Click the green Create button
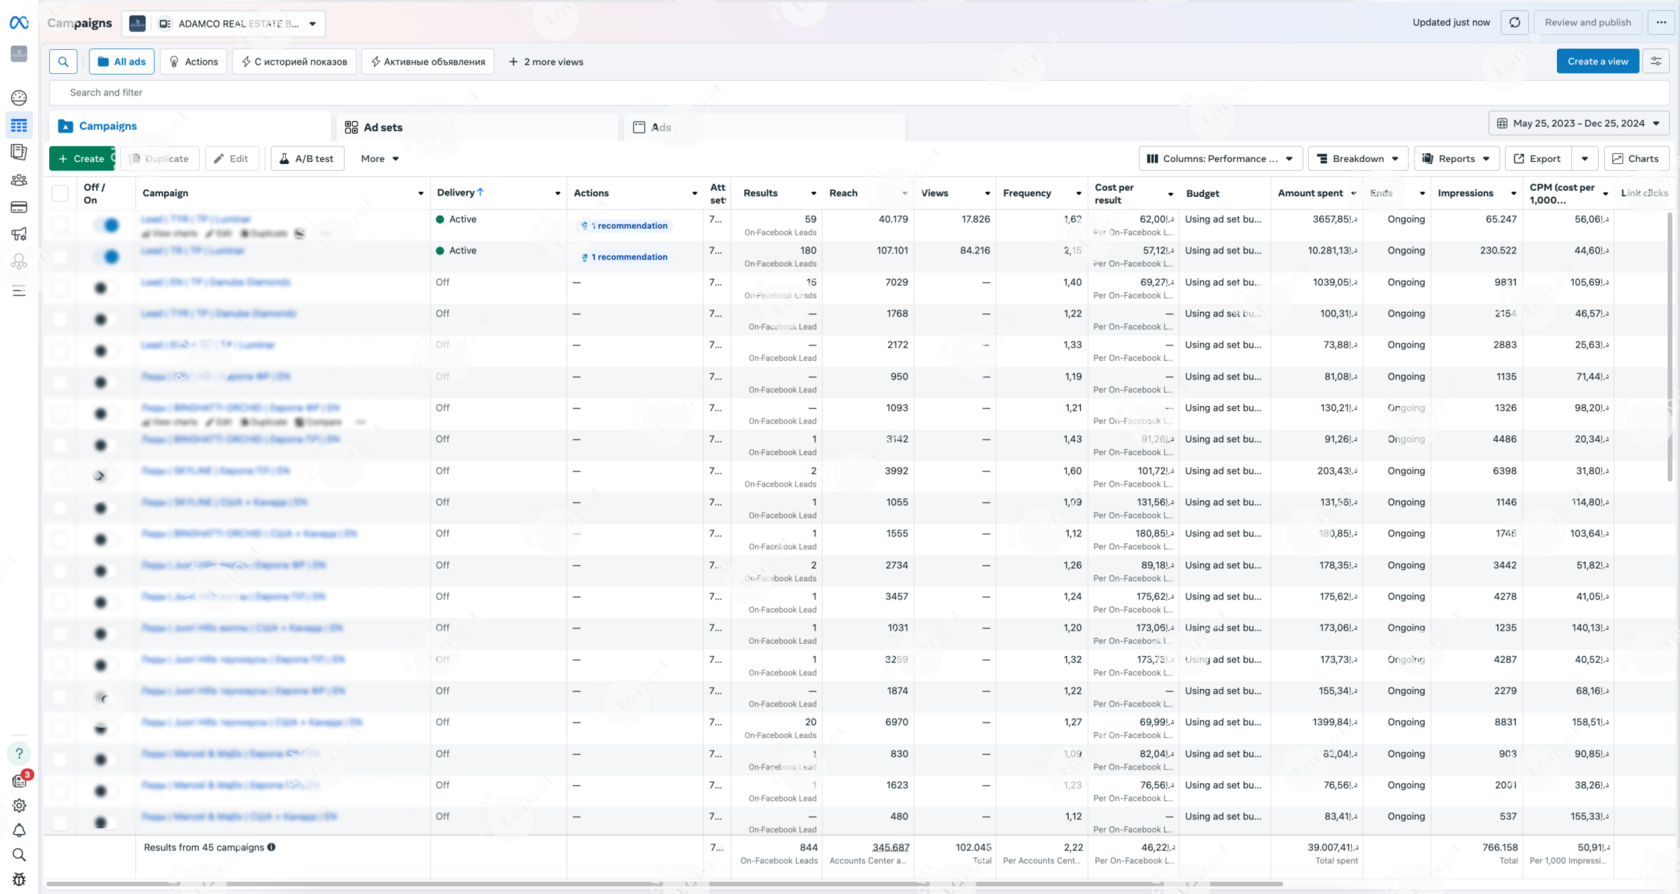The width and height of the screenshot is (1680, 894). (81, 159)
